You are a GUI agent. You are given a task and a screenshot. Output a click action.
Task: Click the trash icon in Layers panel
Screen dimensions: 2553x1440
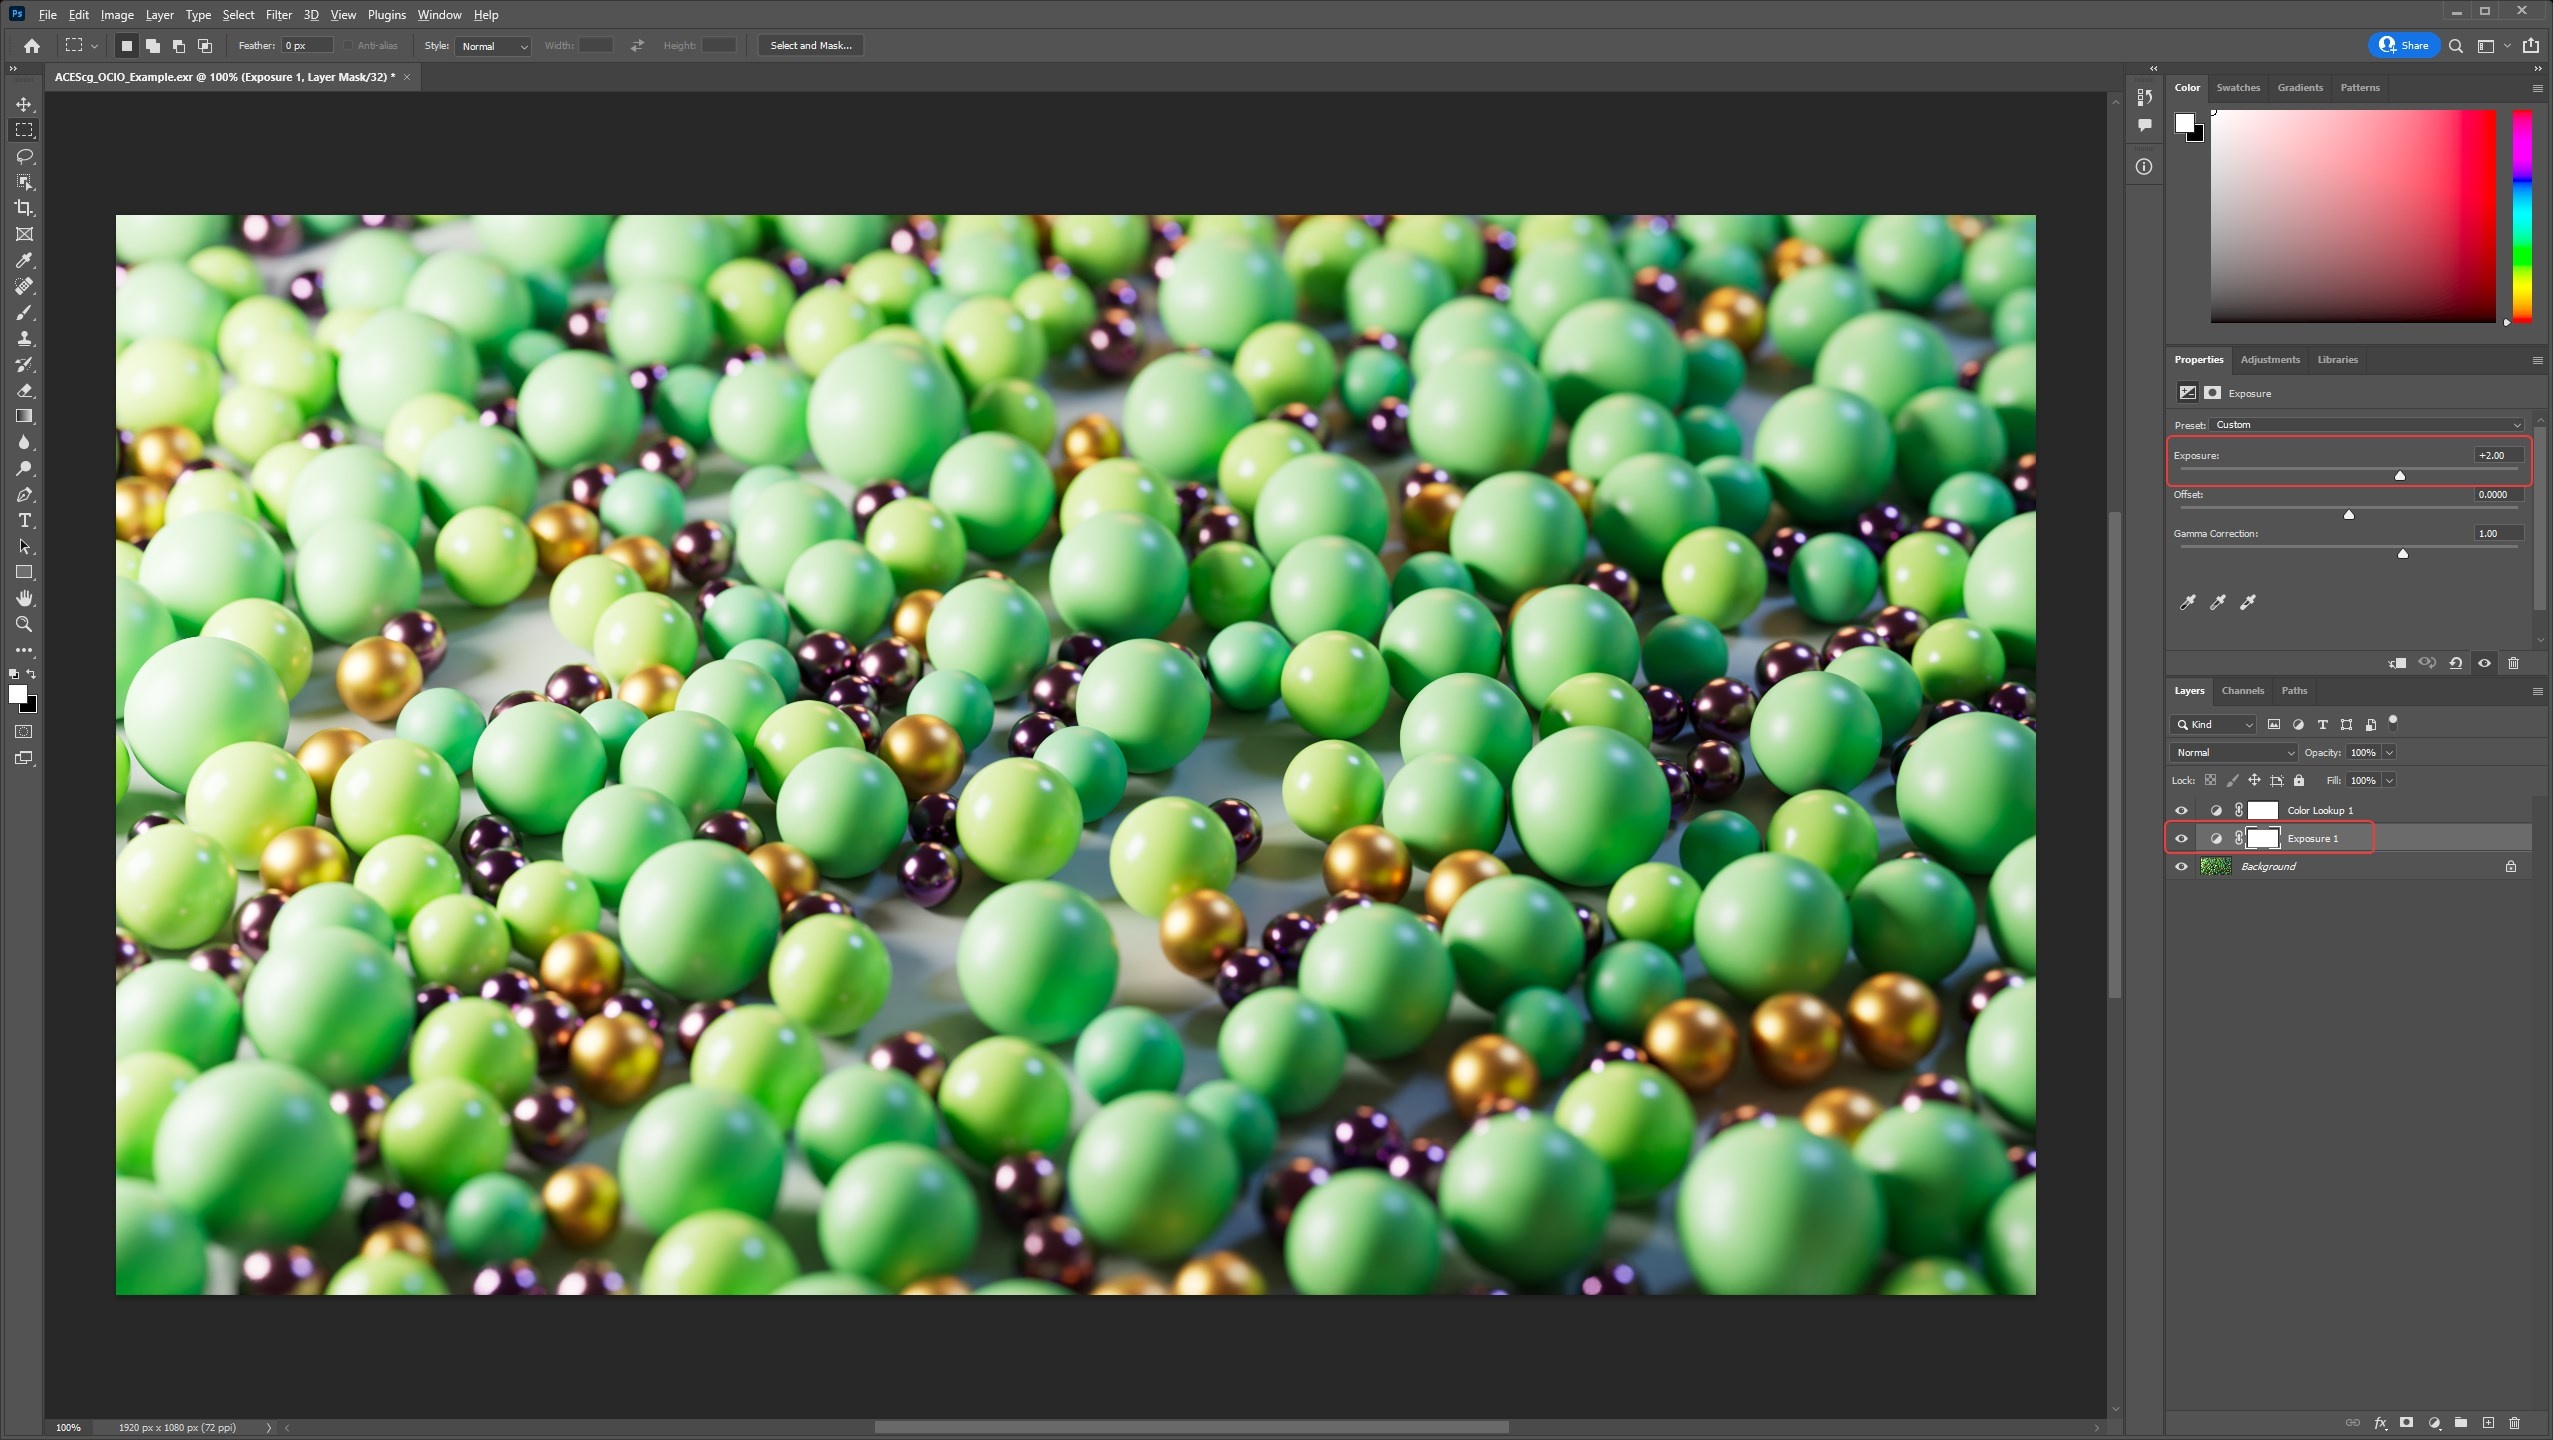(x=2515, y=1423)
